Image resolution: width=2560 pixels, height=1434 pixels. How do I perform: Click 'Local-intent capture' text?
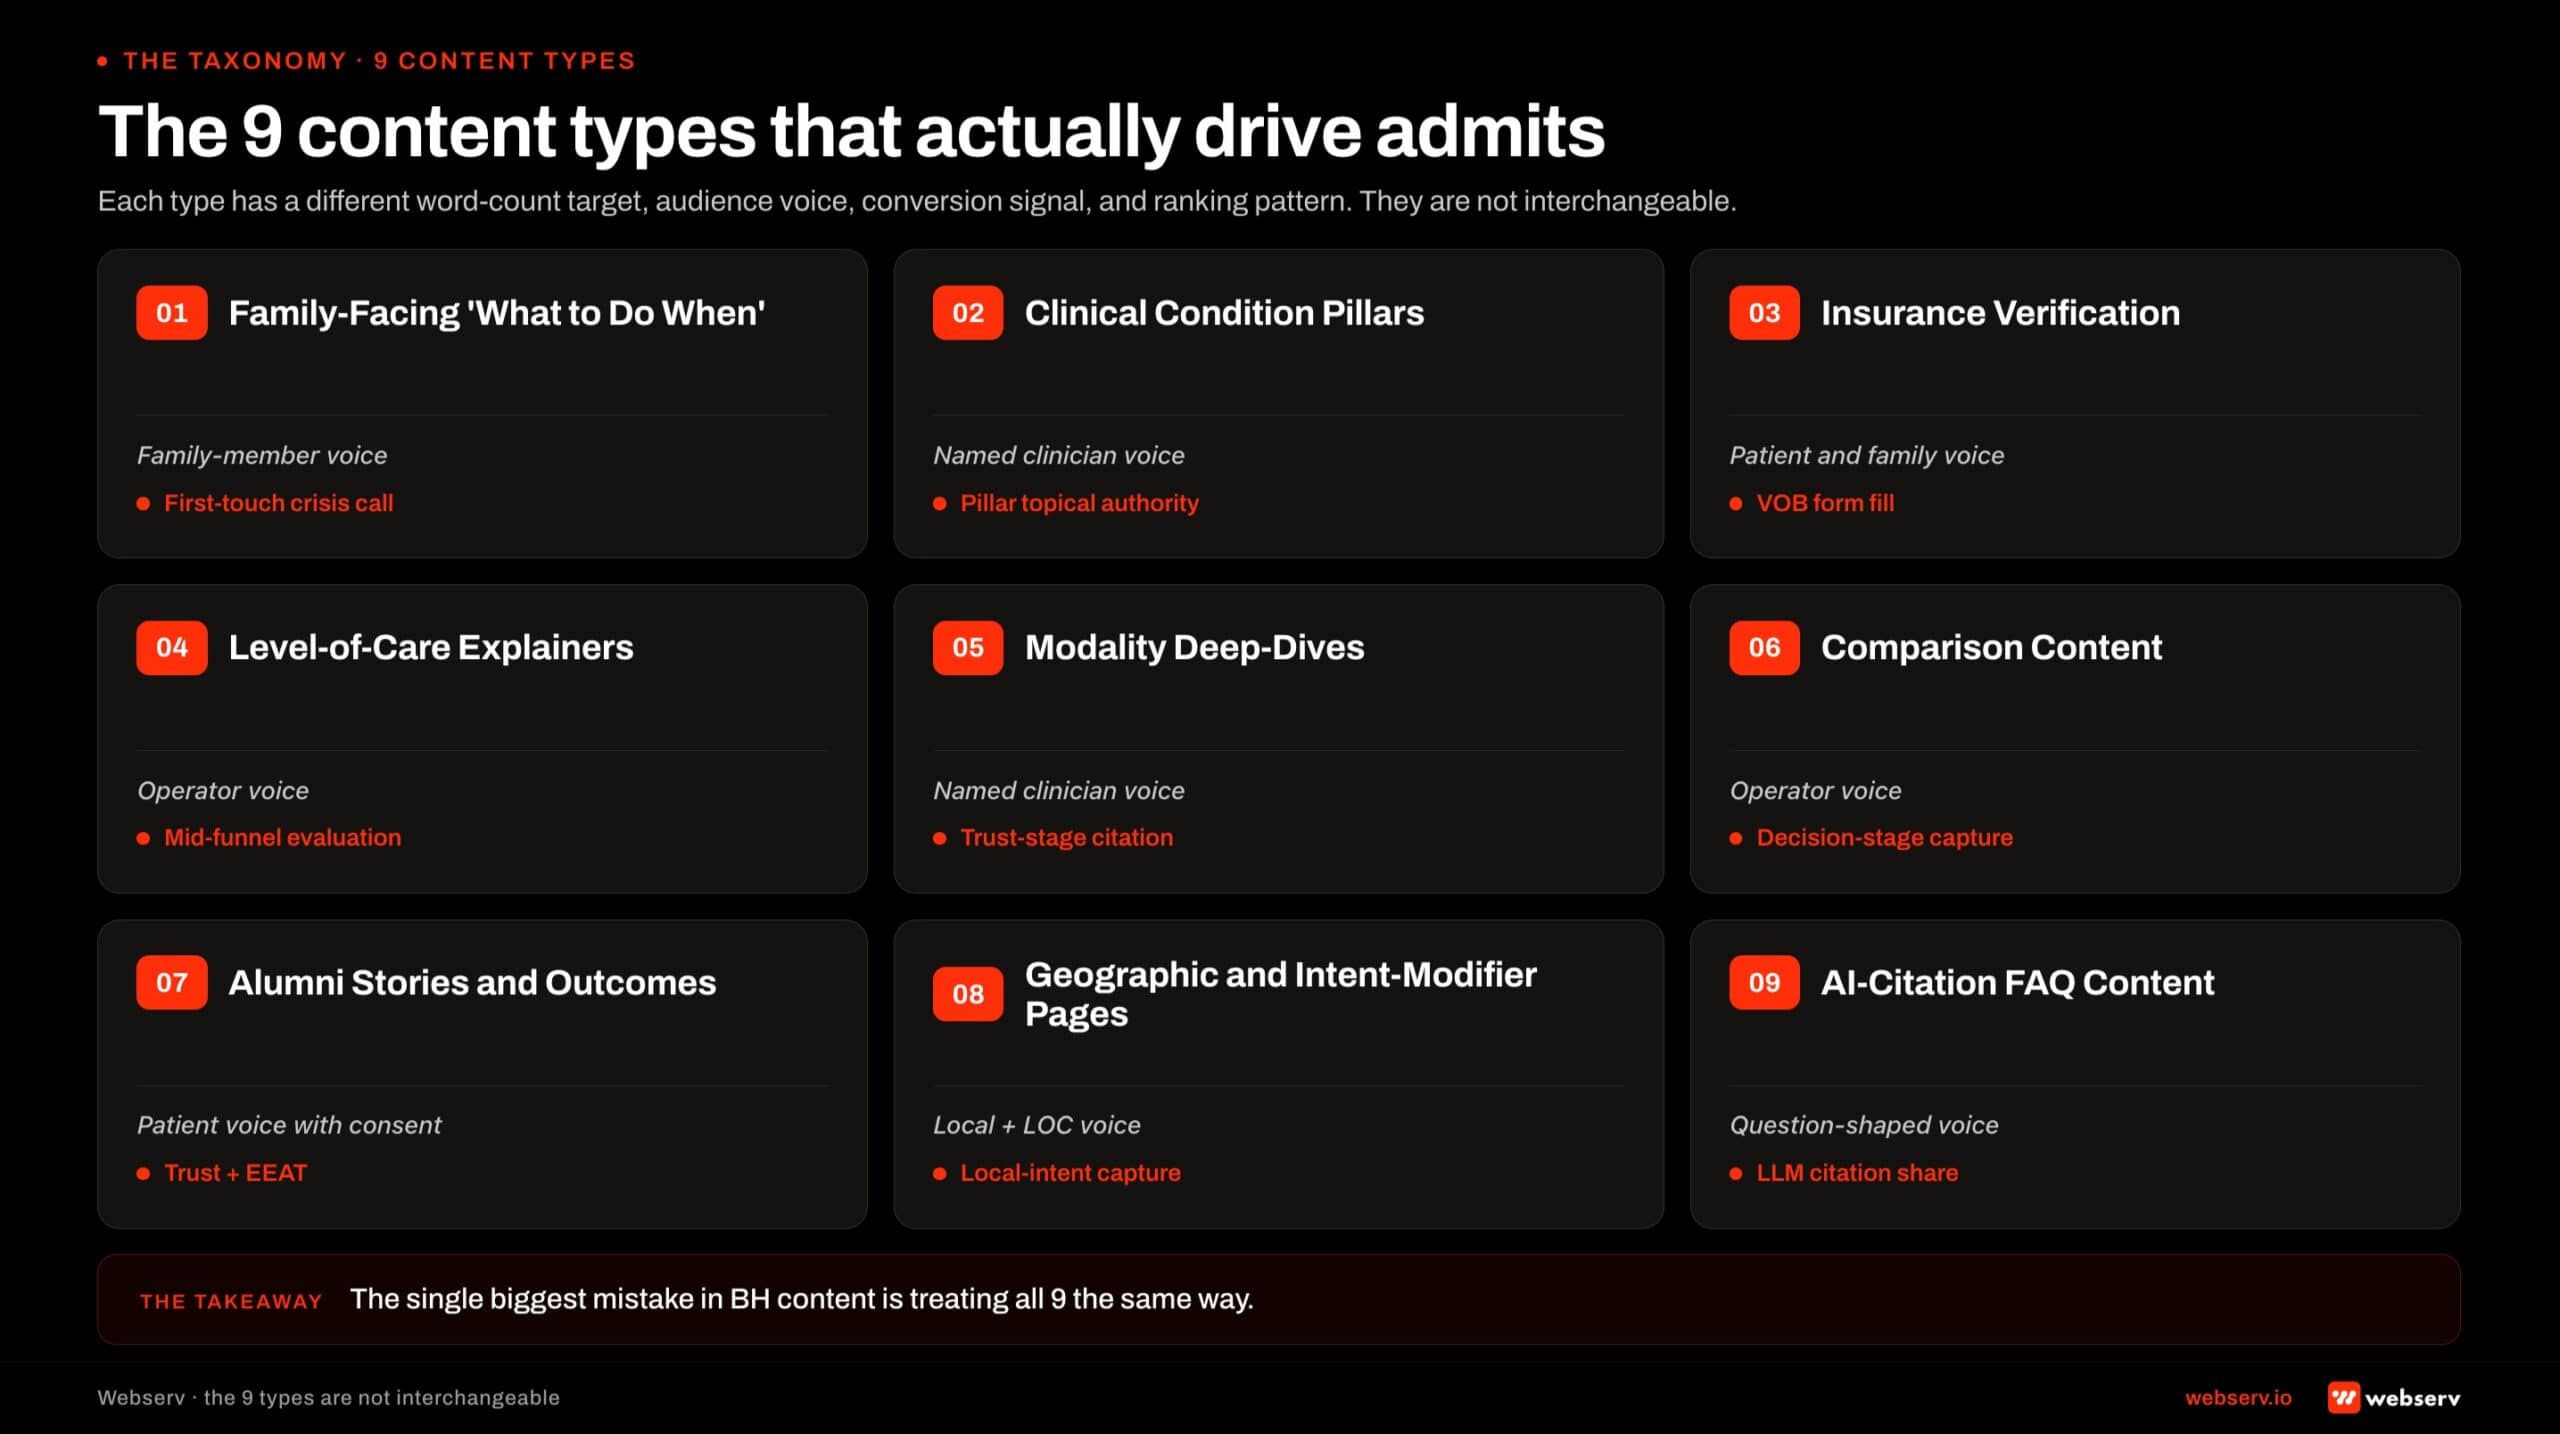point(1070,1173)
